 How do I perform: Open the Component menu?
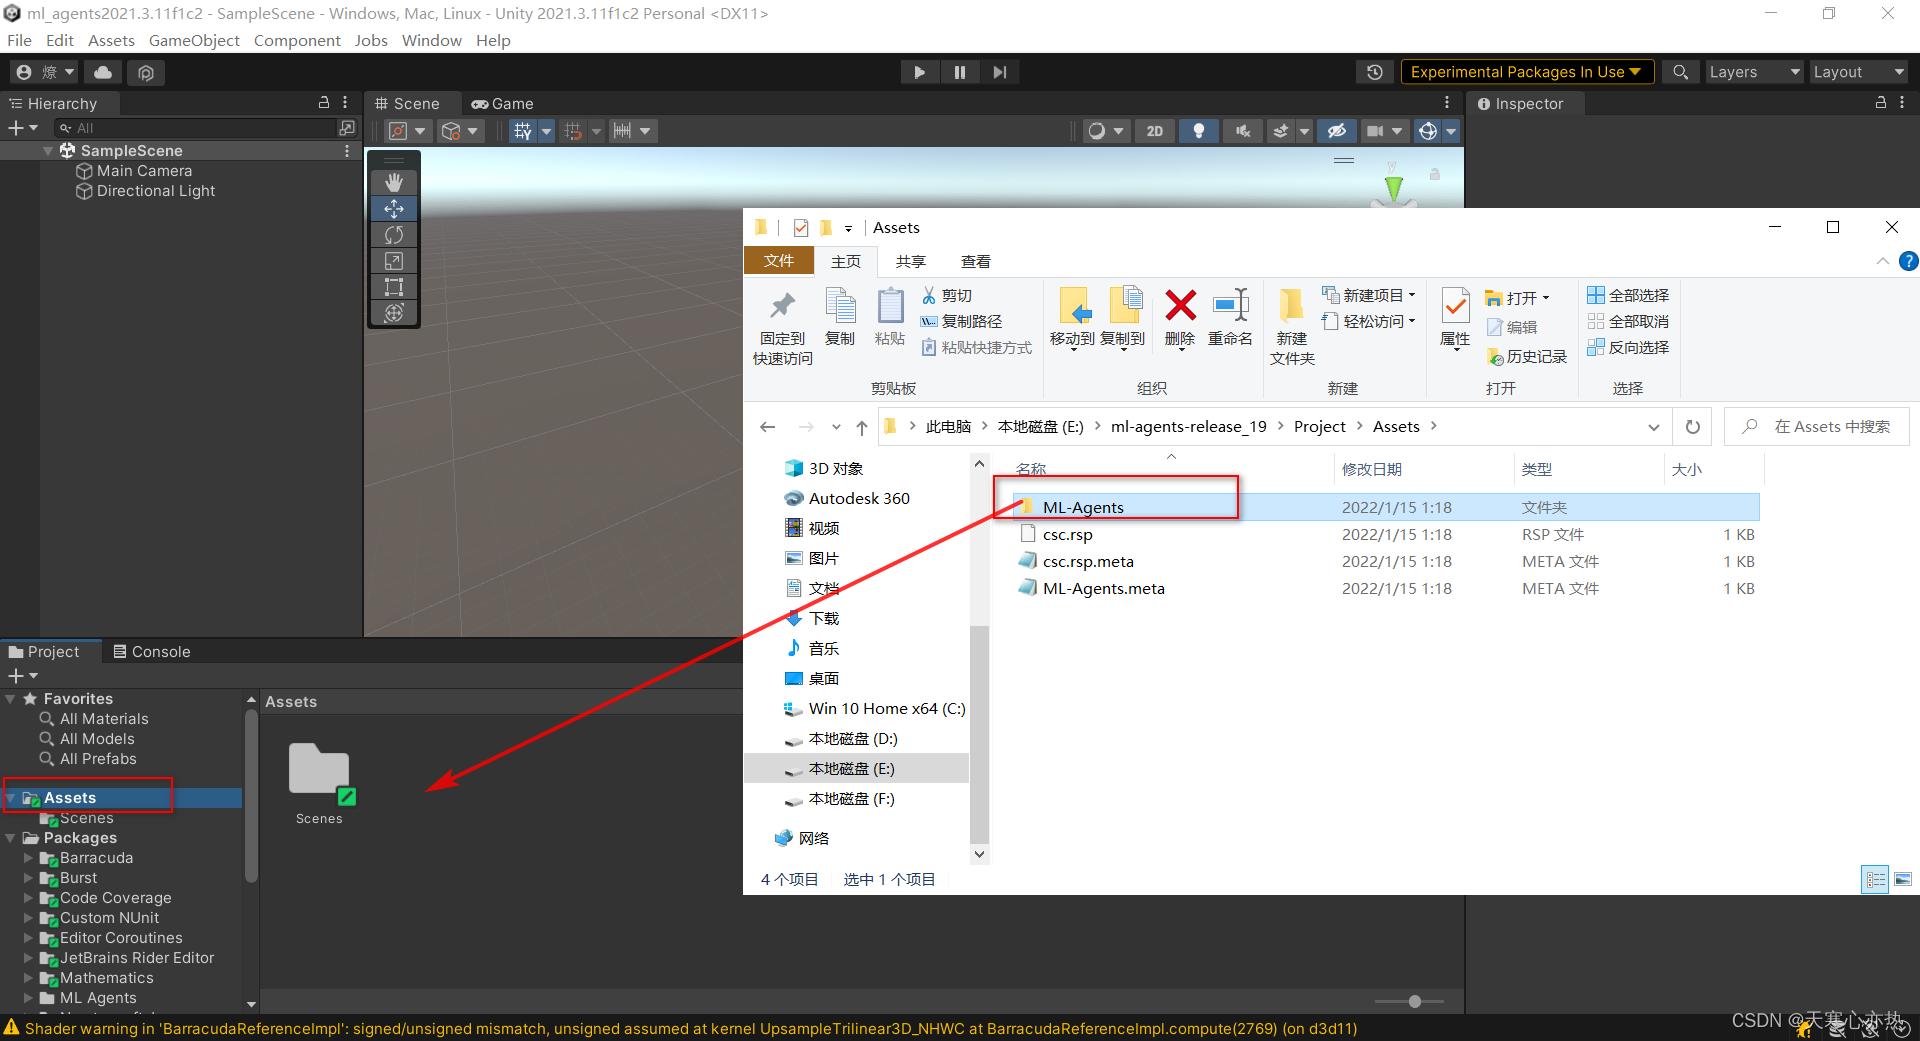coord(297,41)
